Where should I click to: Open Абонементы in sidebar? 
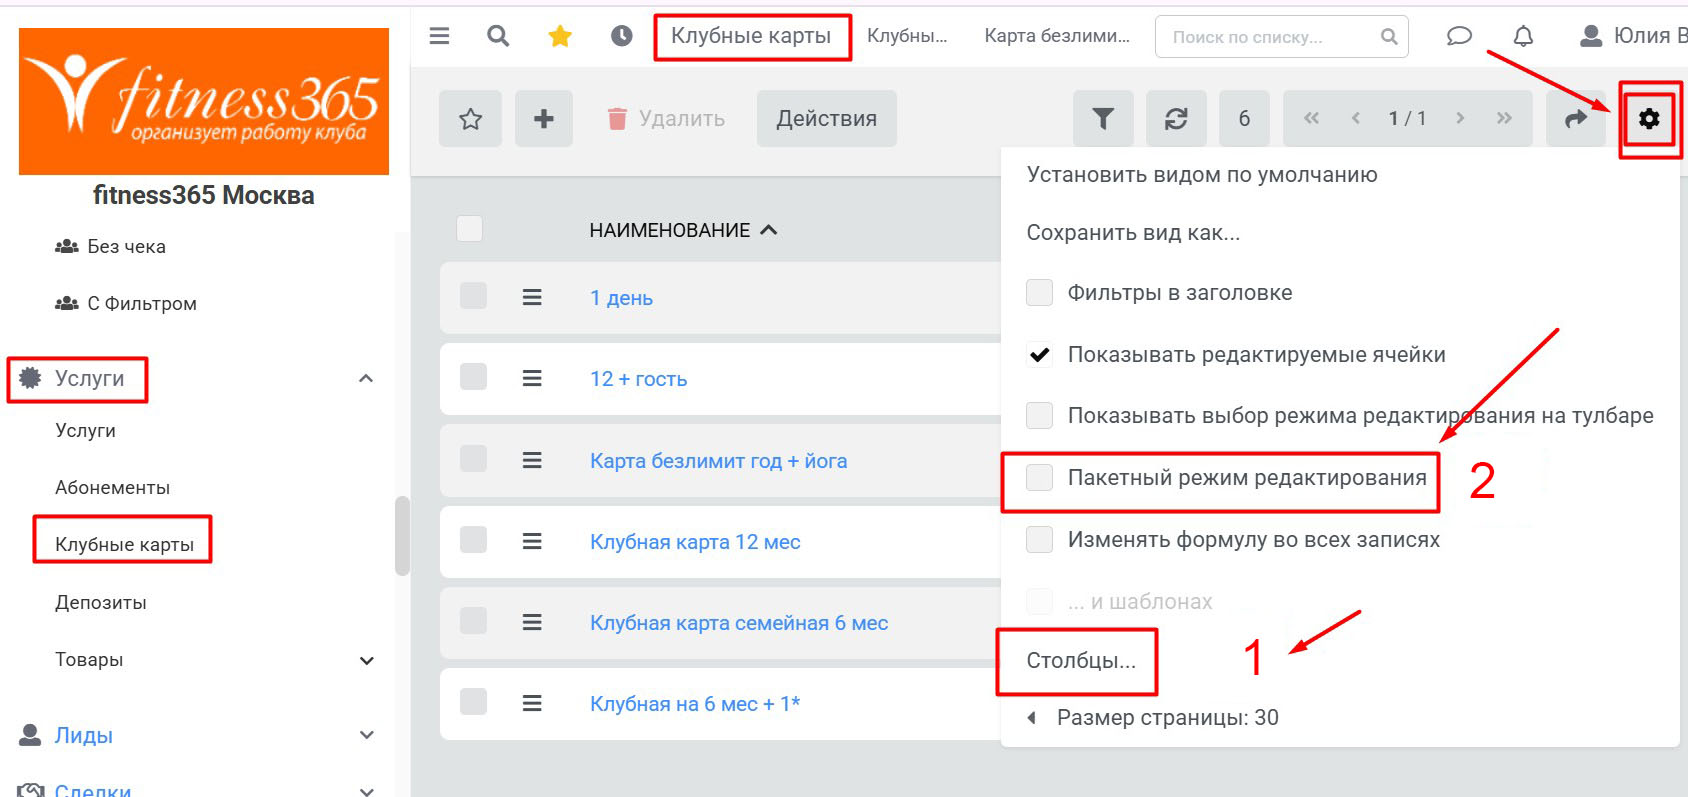tap(112, 487)
